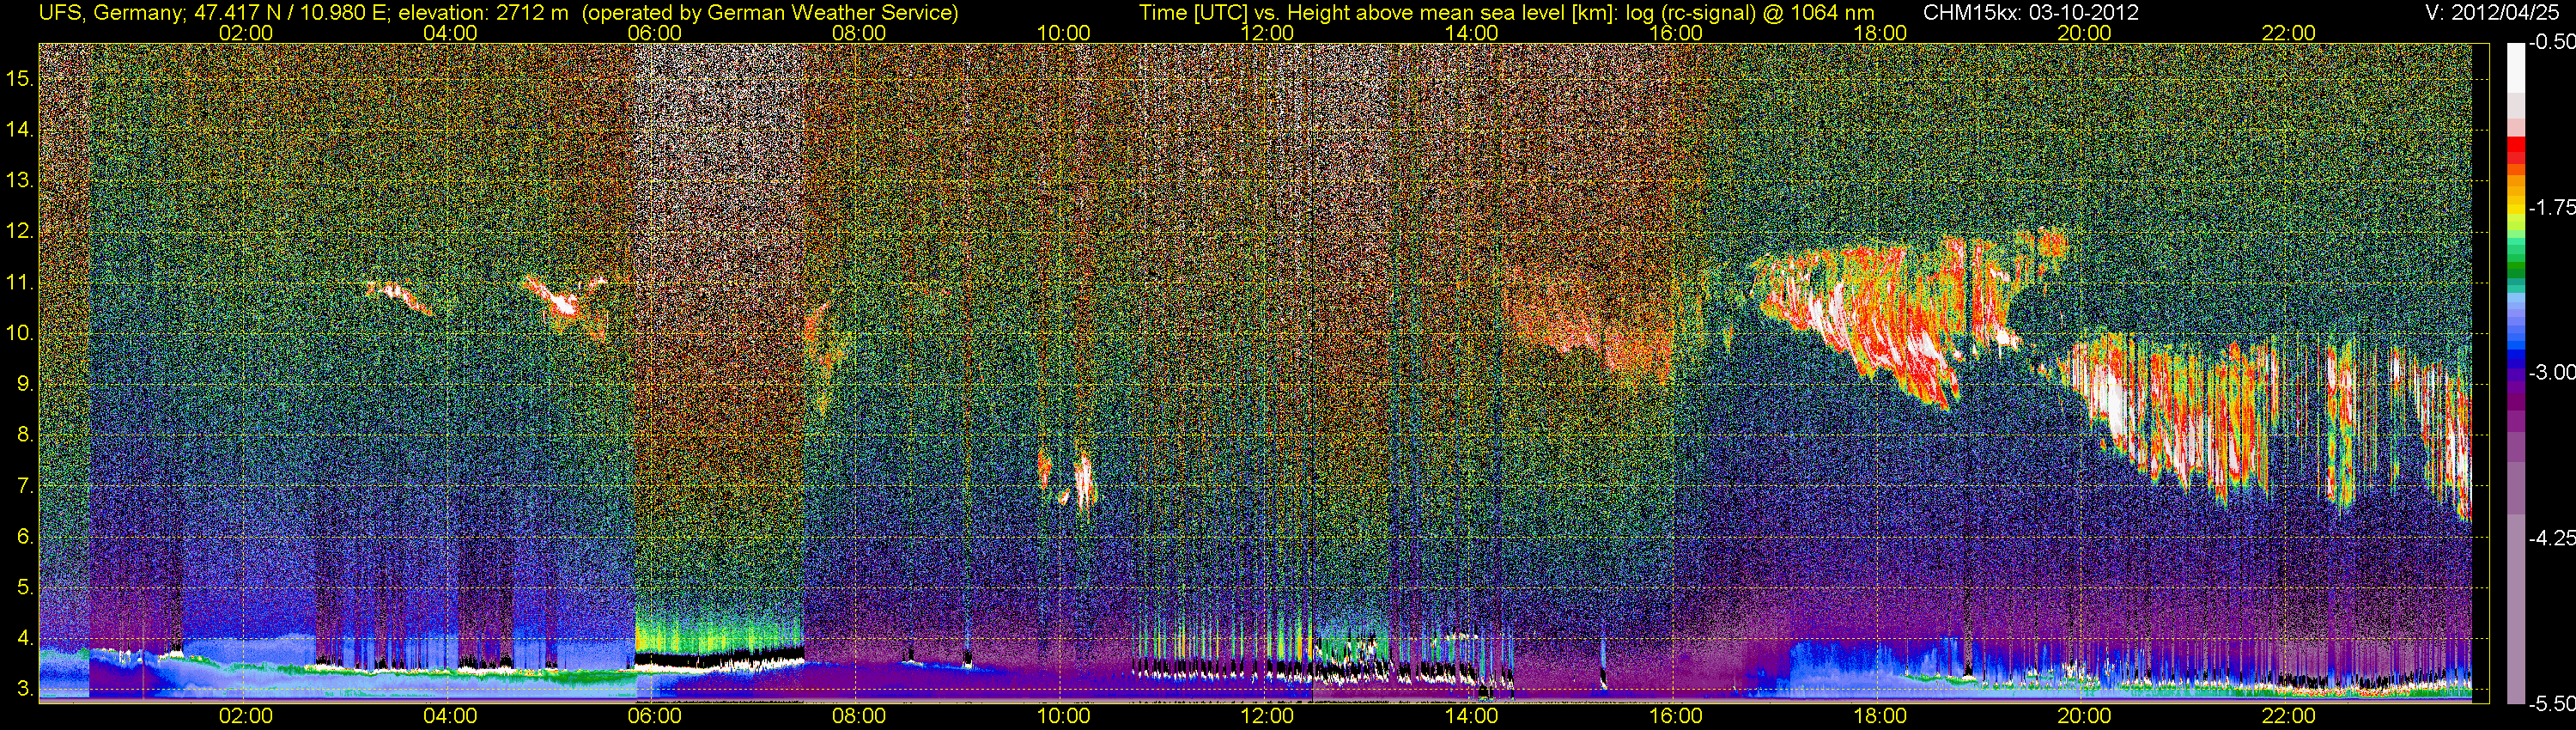Click the '14:00' label on bottom time axis
The image size is (2576, 730).
[x=1472, y=716]
